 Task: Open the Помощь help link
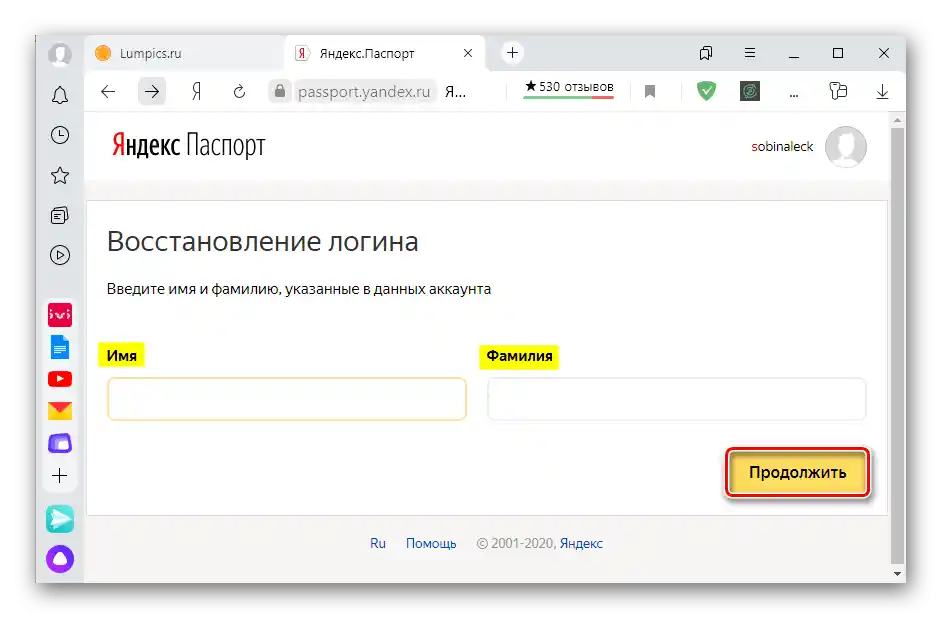(x=431, y=543)
